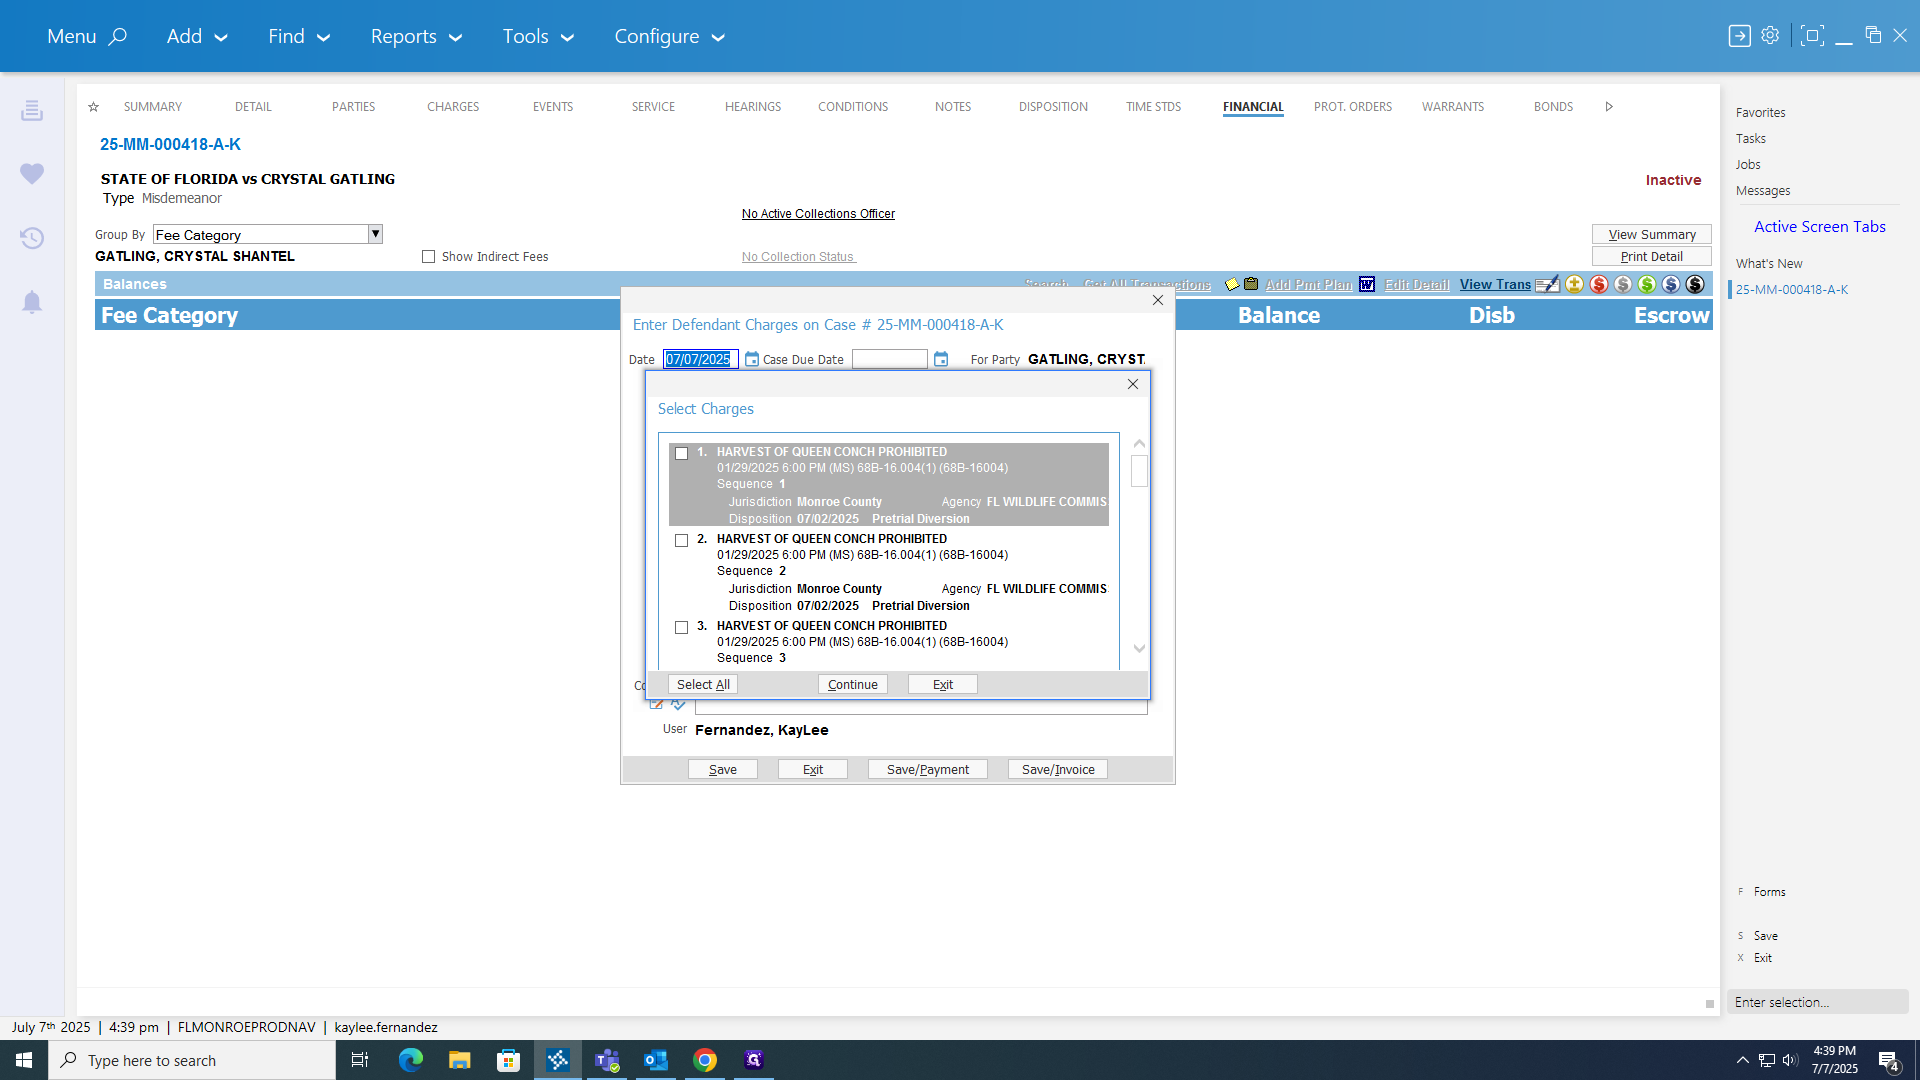Click charges list scroll up arrow
This screenshot has width=1920, height=1080.
(x=1139, y=444)
